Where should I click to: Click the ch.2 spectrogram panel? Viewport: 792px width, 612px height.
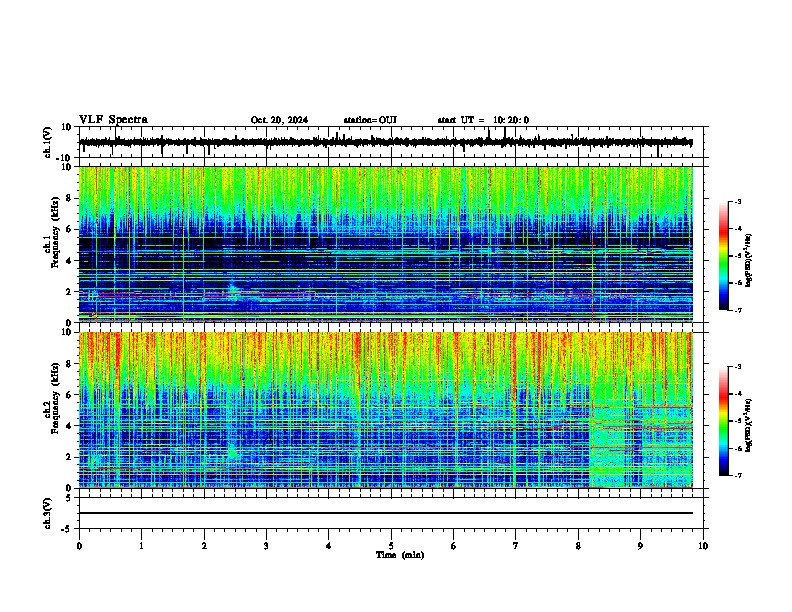coord(386,410)
